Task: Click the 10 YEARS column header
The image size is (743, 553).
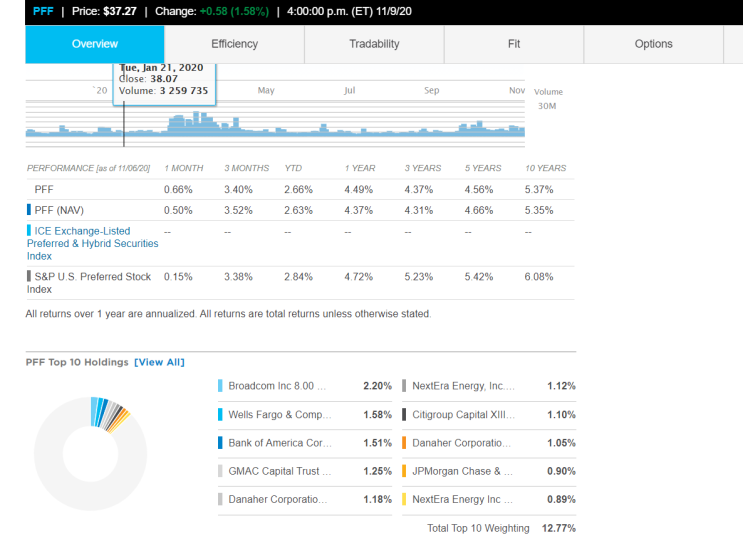Action: tap(545, 168)
